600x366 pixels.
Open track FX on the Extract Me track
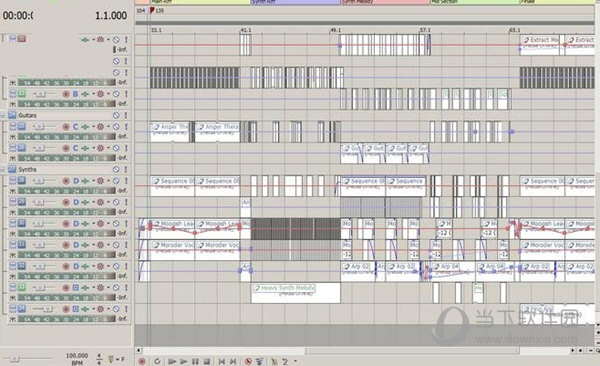tap(85, 39)
